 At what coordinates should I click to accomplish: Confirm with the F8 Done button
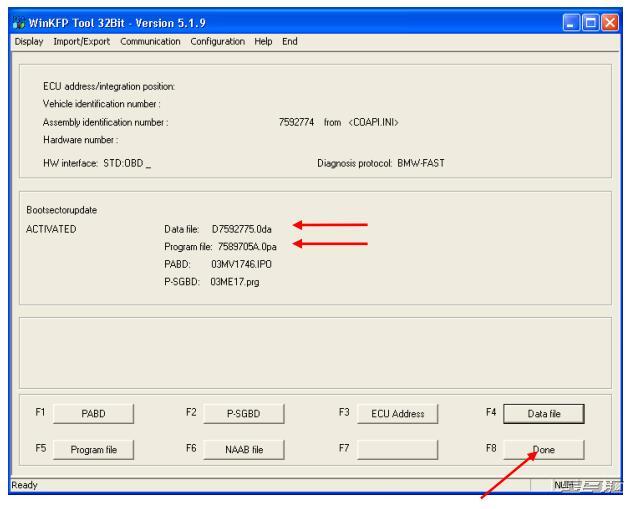544,450
